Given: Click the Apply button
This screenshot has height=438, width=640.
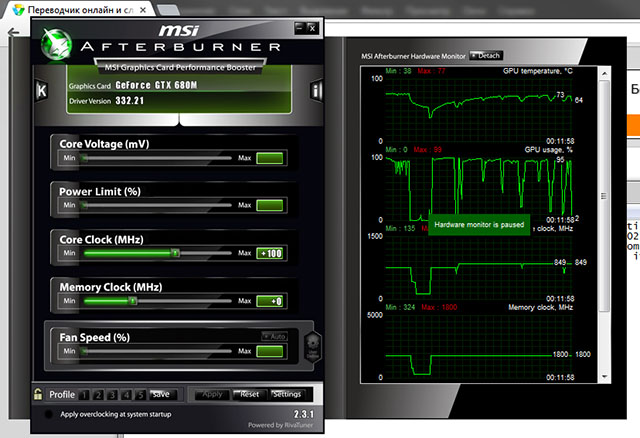Looking at the screenshot, I should [x=212, y=394].
